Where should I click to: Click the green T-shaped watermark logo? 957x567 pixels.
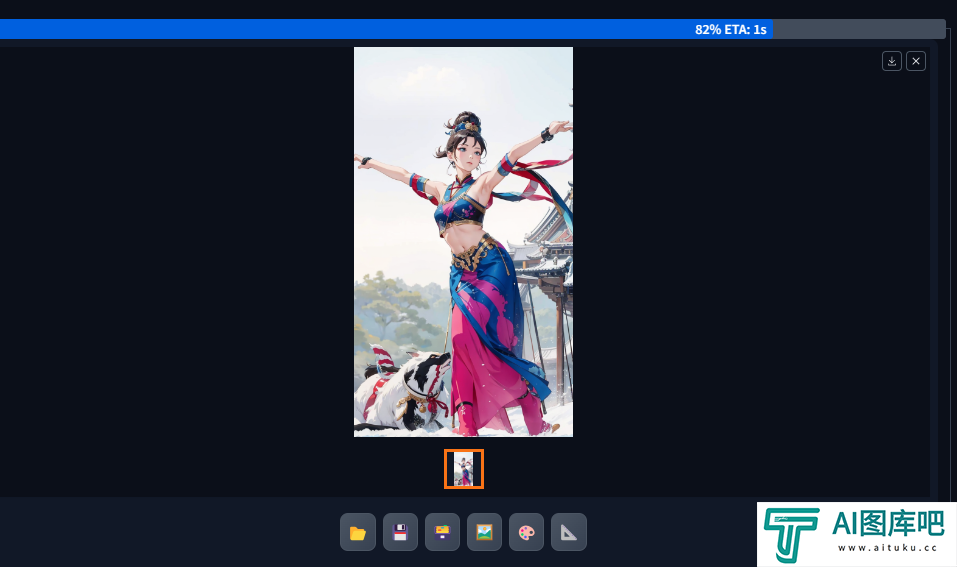[791, 535]
